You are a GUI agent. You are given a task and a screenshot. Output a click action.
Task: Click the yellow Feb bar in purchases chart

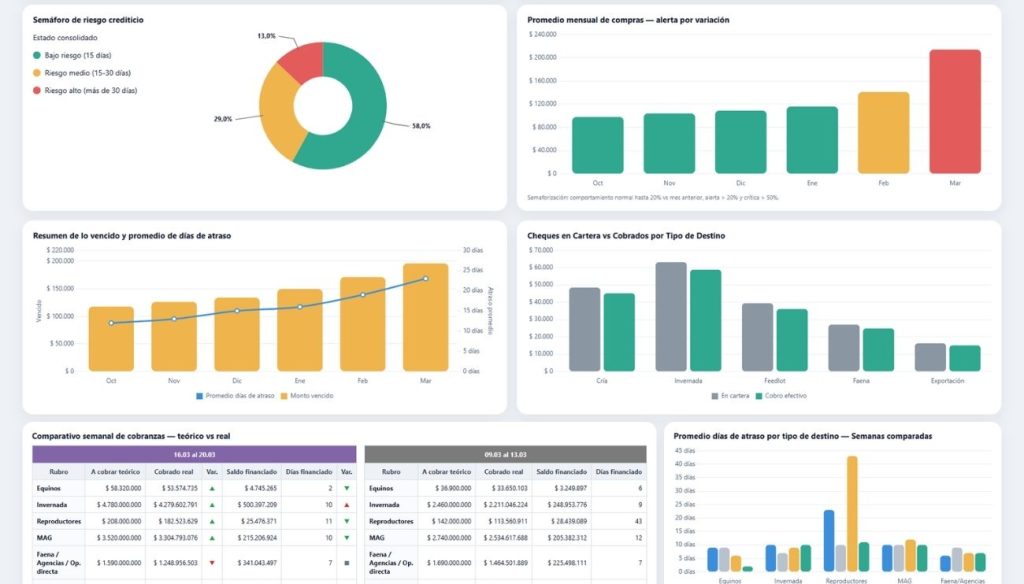click(883, 133)
